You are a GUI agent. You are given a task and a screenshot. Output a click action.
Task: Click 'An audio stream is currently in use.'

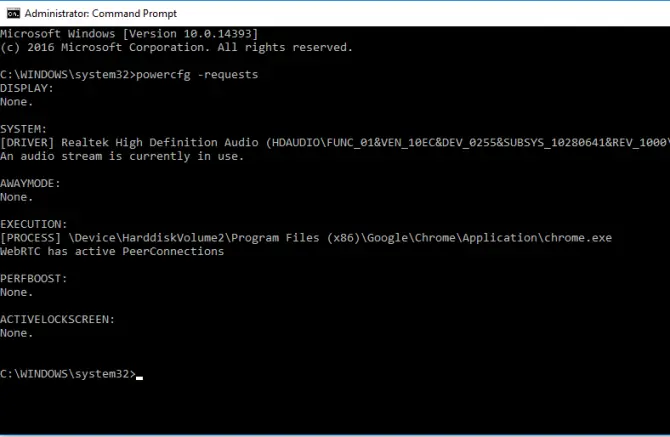[122, 156]
